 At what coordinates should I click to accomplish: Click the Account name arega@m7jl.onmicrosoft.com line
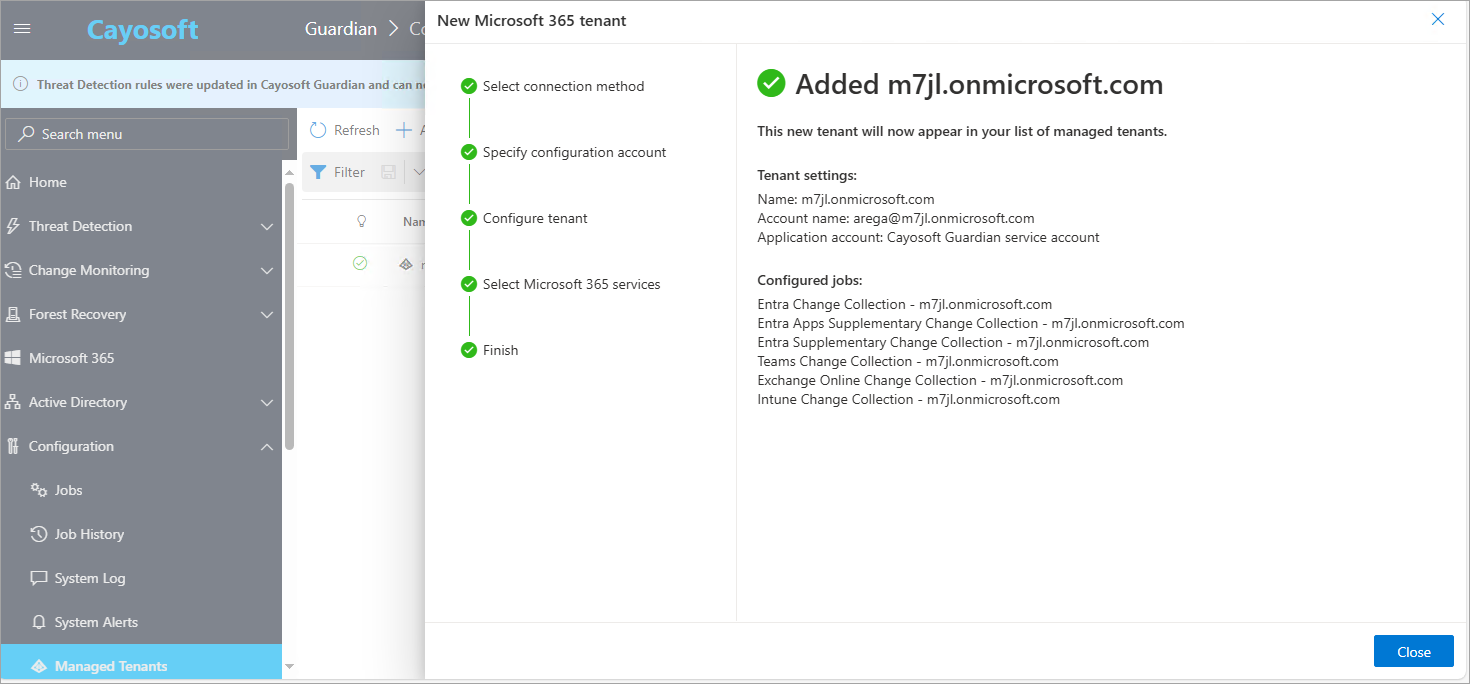coord(896,218)
